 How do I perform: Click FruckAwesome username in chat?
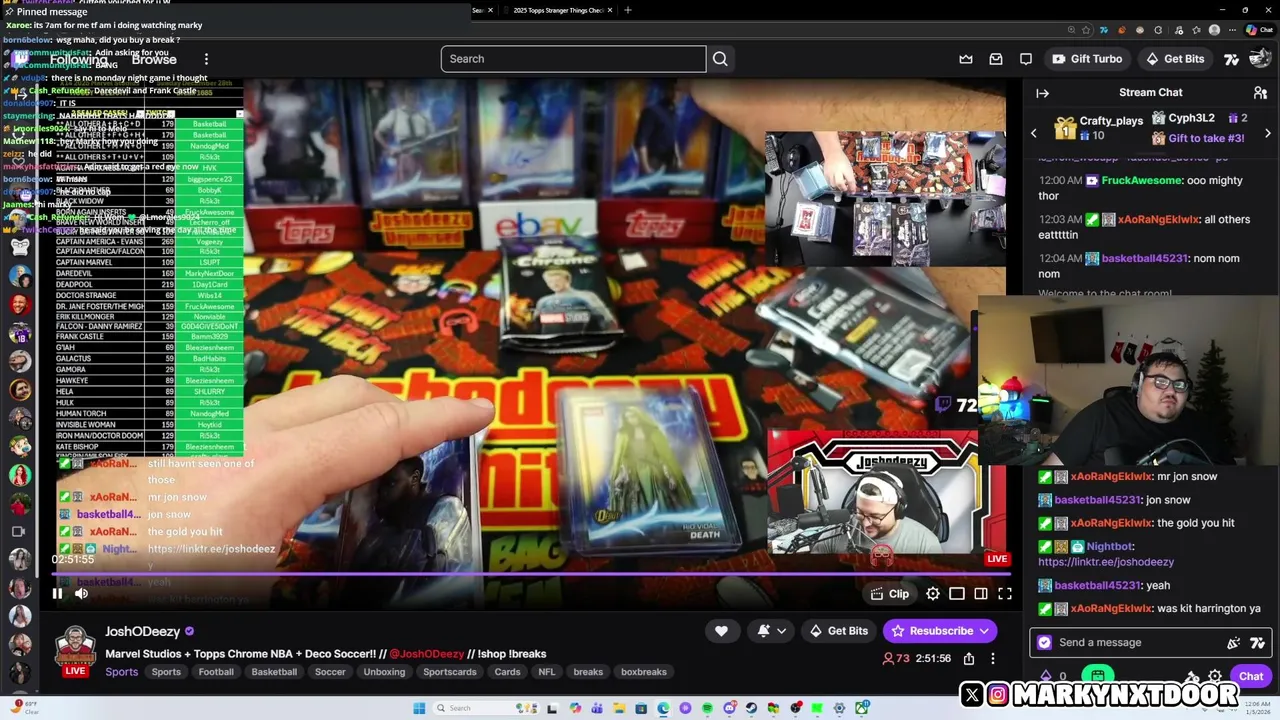pos(1142,180)
